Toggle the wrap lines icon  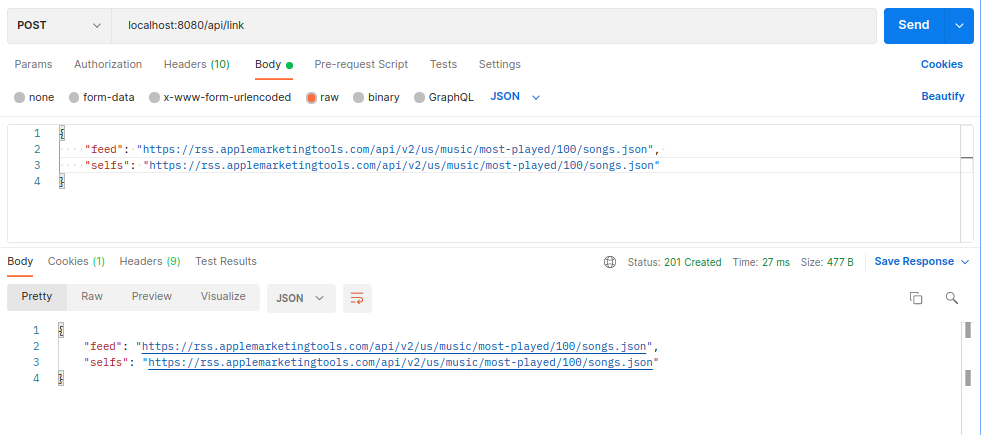pos(357,298)
